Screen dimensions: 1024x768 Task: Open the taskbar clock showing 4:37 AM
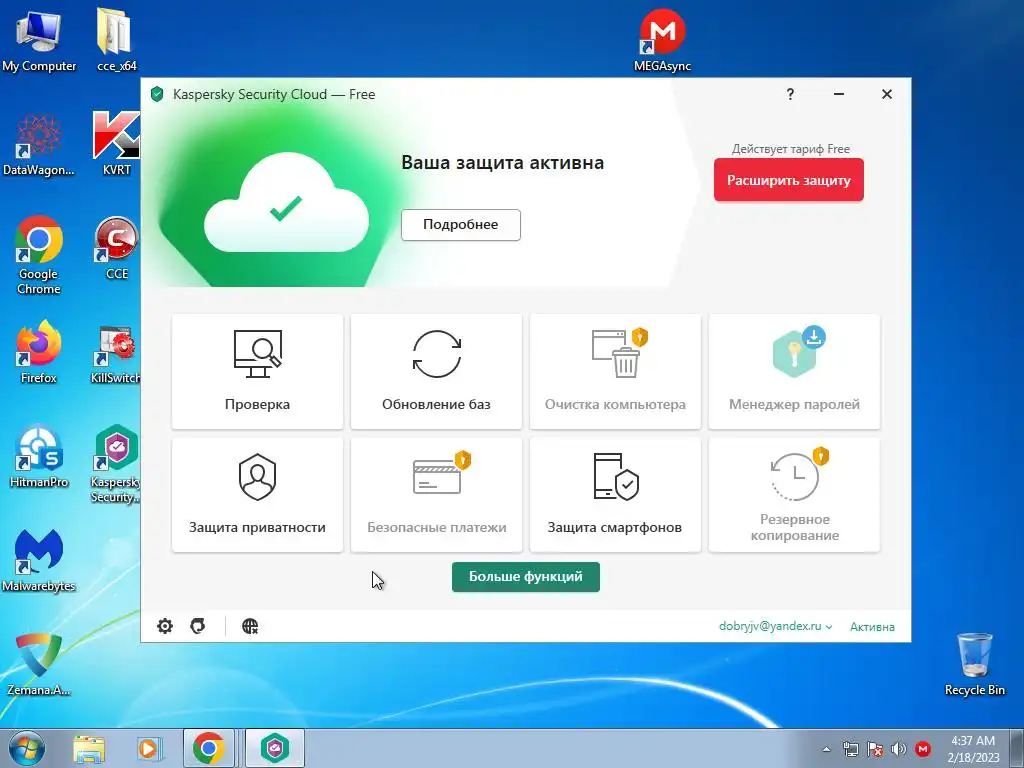(973, 749)
